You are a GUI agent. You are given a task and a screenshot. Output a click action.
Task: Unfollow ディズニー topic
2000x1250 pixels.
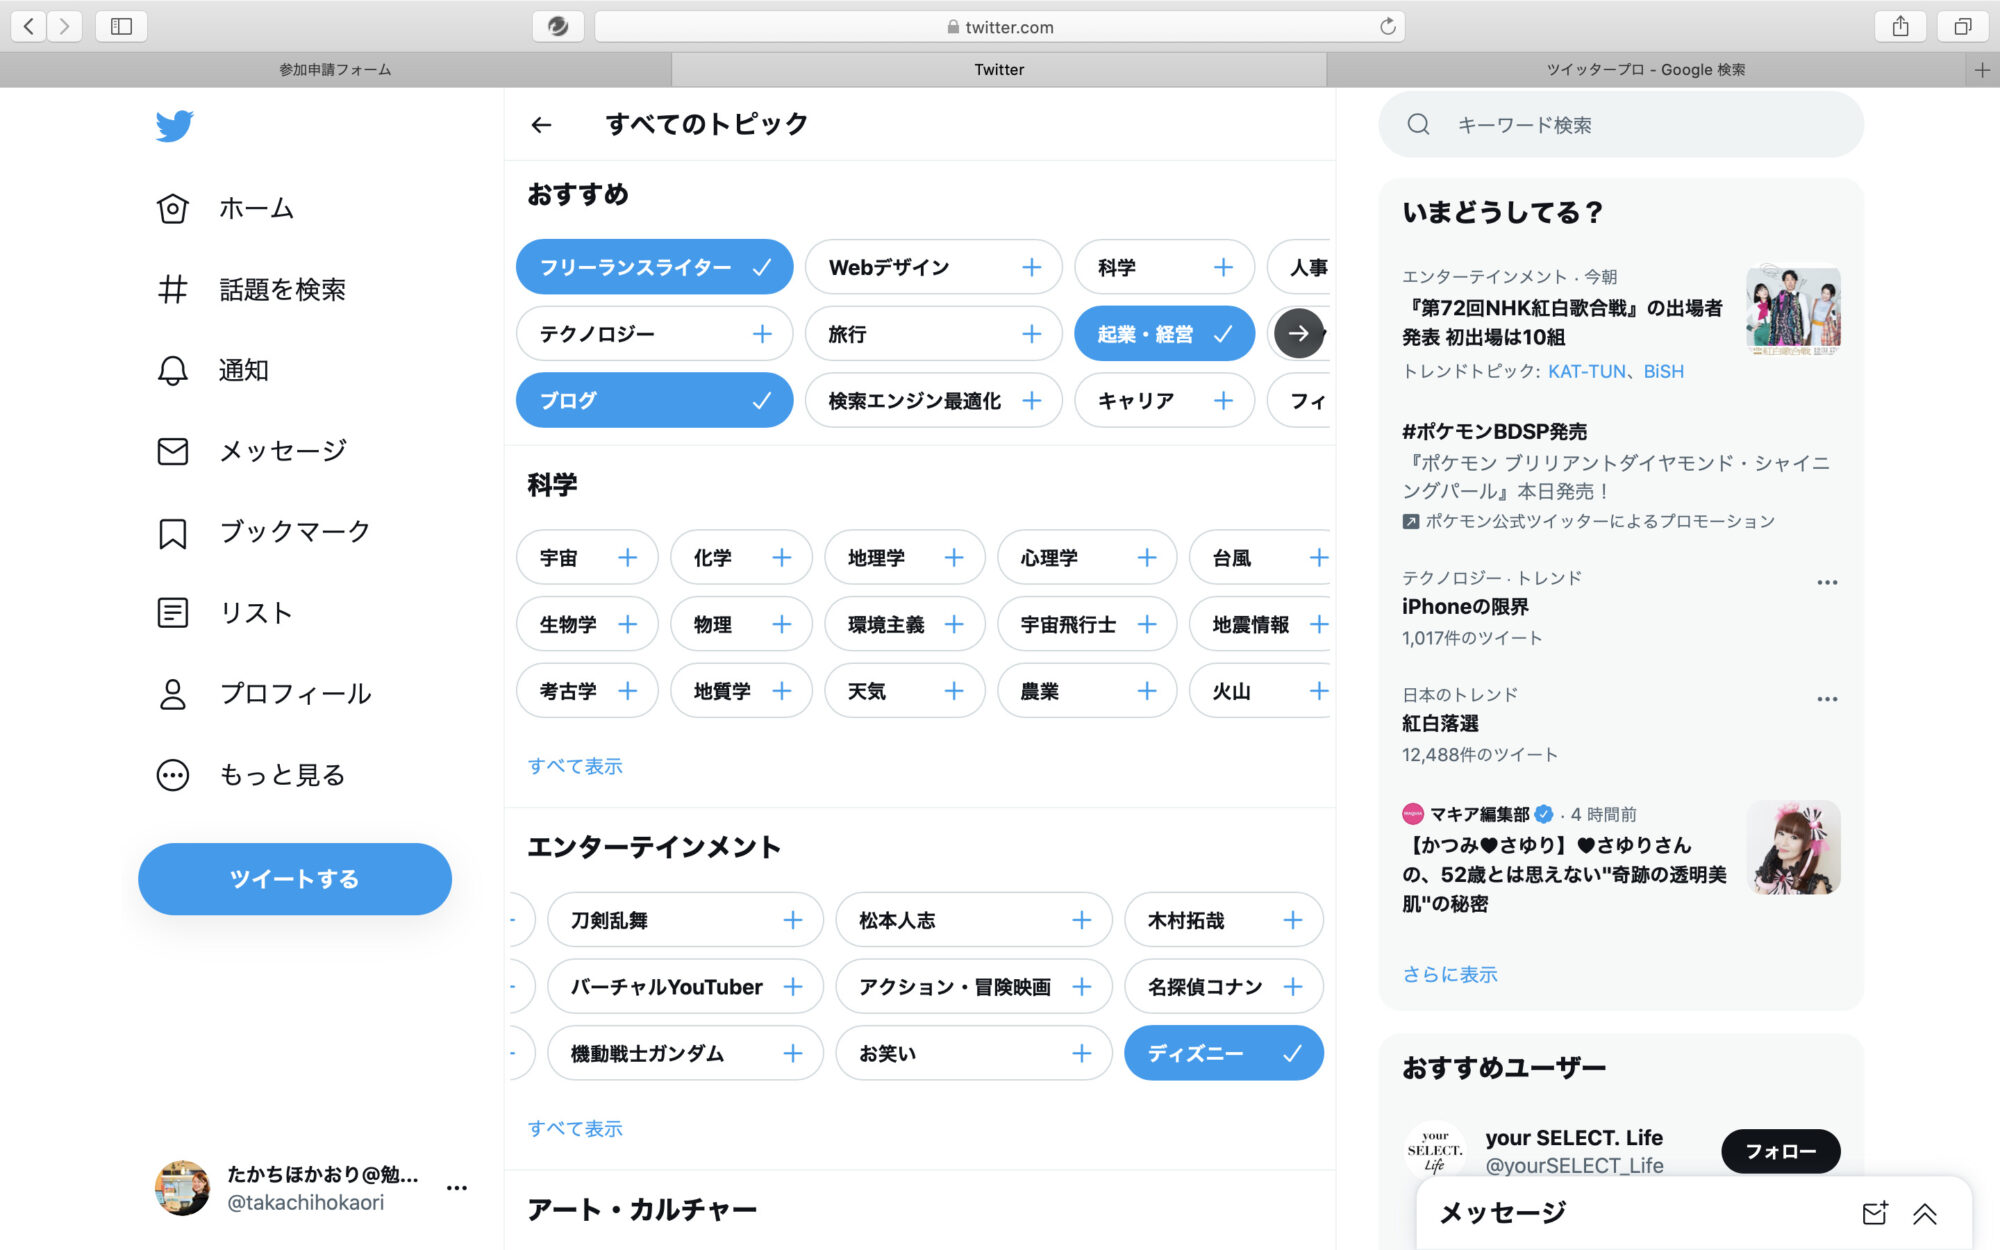click(1224, 1053)
